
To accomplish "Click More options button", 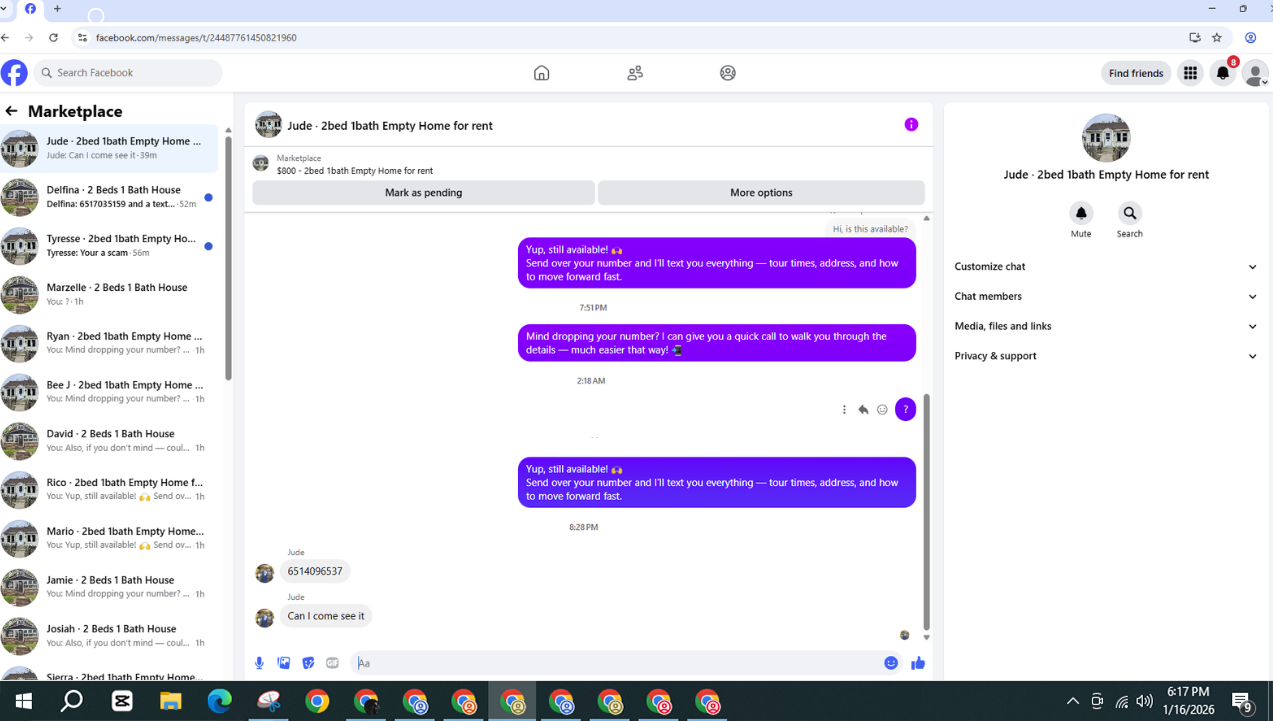I will tap(761, 193).
